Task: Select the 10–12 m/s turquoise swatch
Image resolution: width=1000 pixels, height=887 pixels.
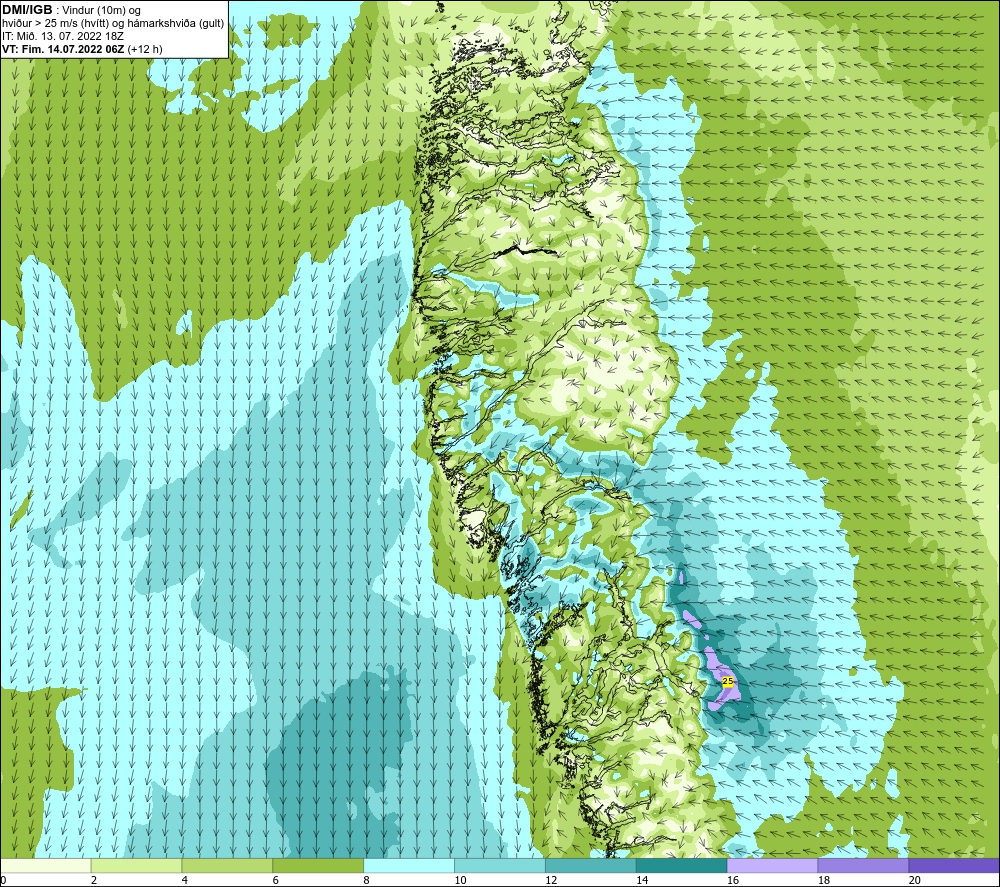Action: [x=500, y=865]
